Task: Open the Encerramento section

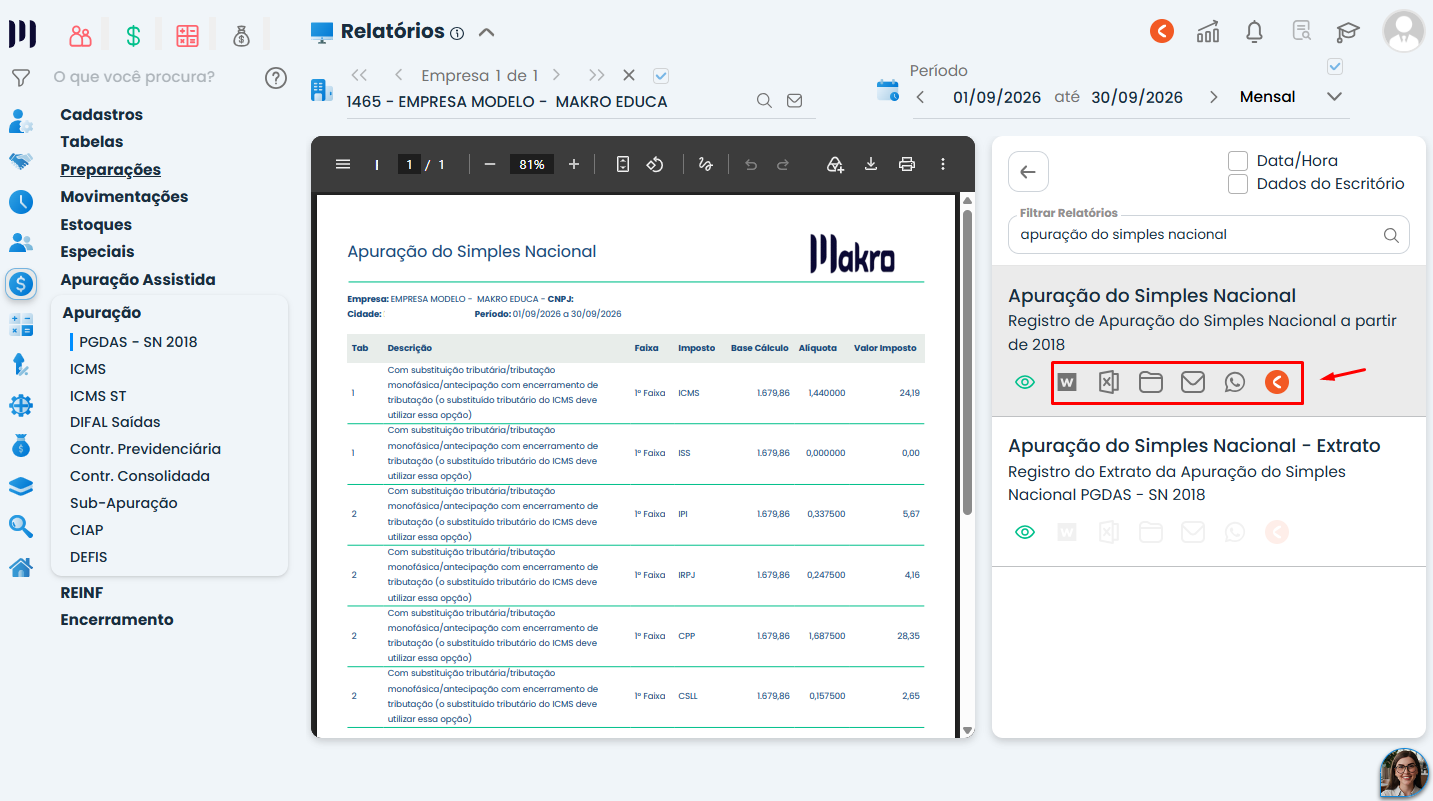Action: (x=117, y=620)
